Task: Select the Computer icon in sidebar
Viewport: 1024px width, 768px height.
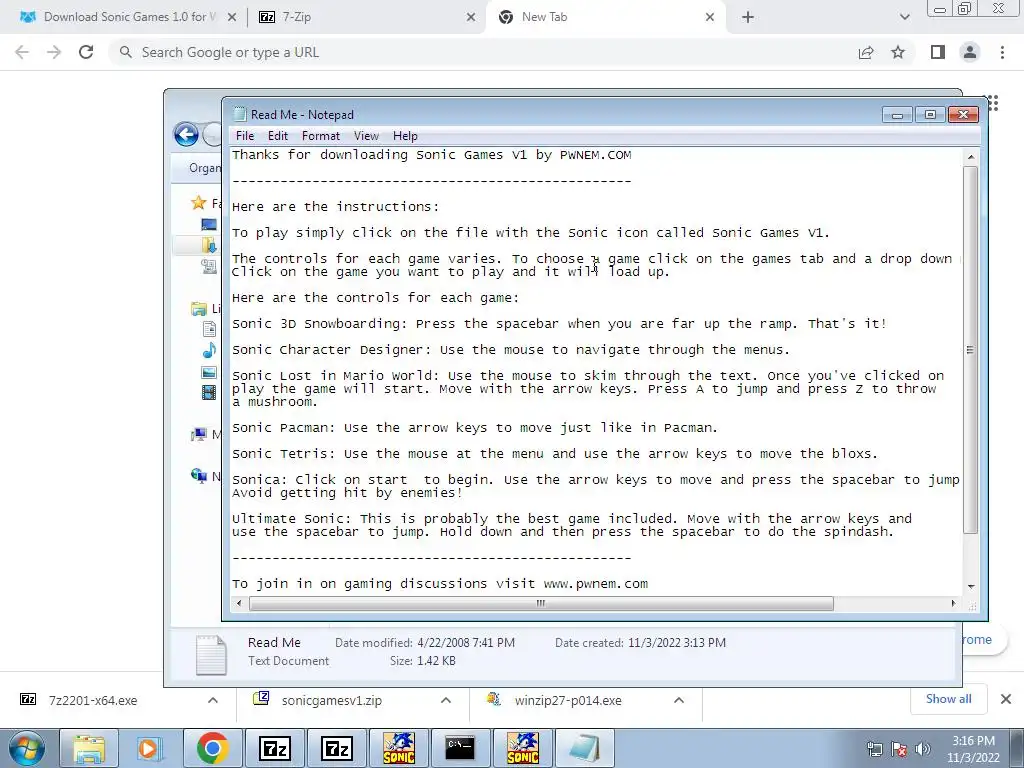Action: pyautogui.click(x=199, y=434)
